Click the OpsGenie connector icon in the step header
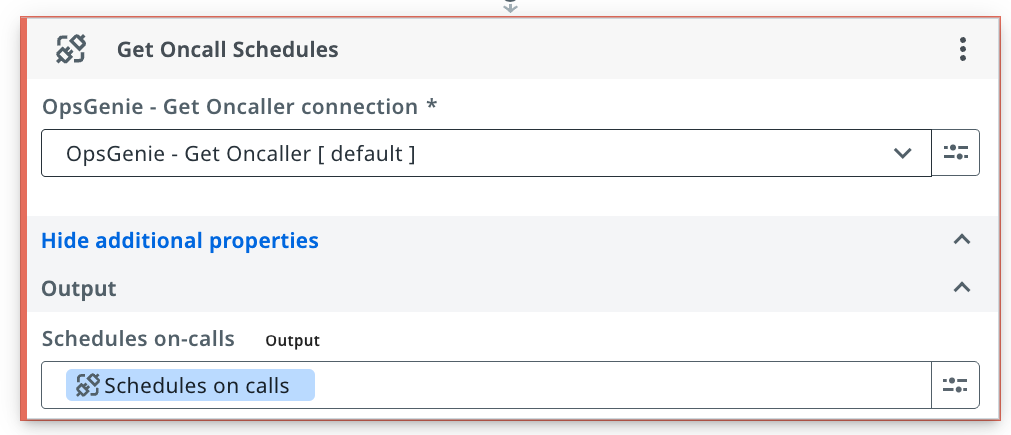The width and height of the screenshot is (1011, 435). click(x=71, y=49)
